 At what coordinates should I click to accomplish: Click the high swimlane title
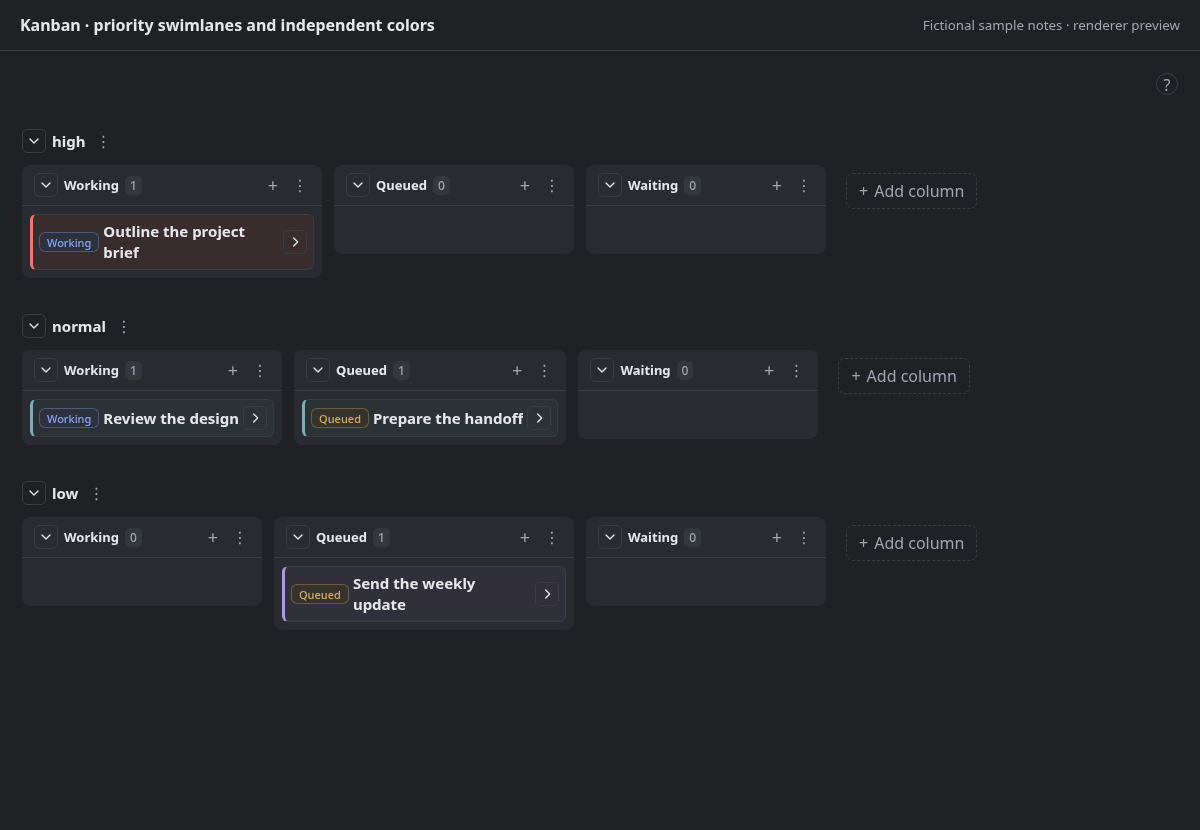point(69,142)
